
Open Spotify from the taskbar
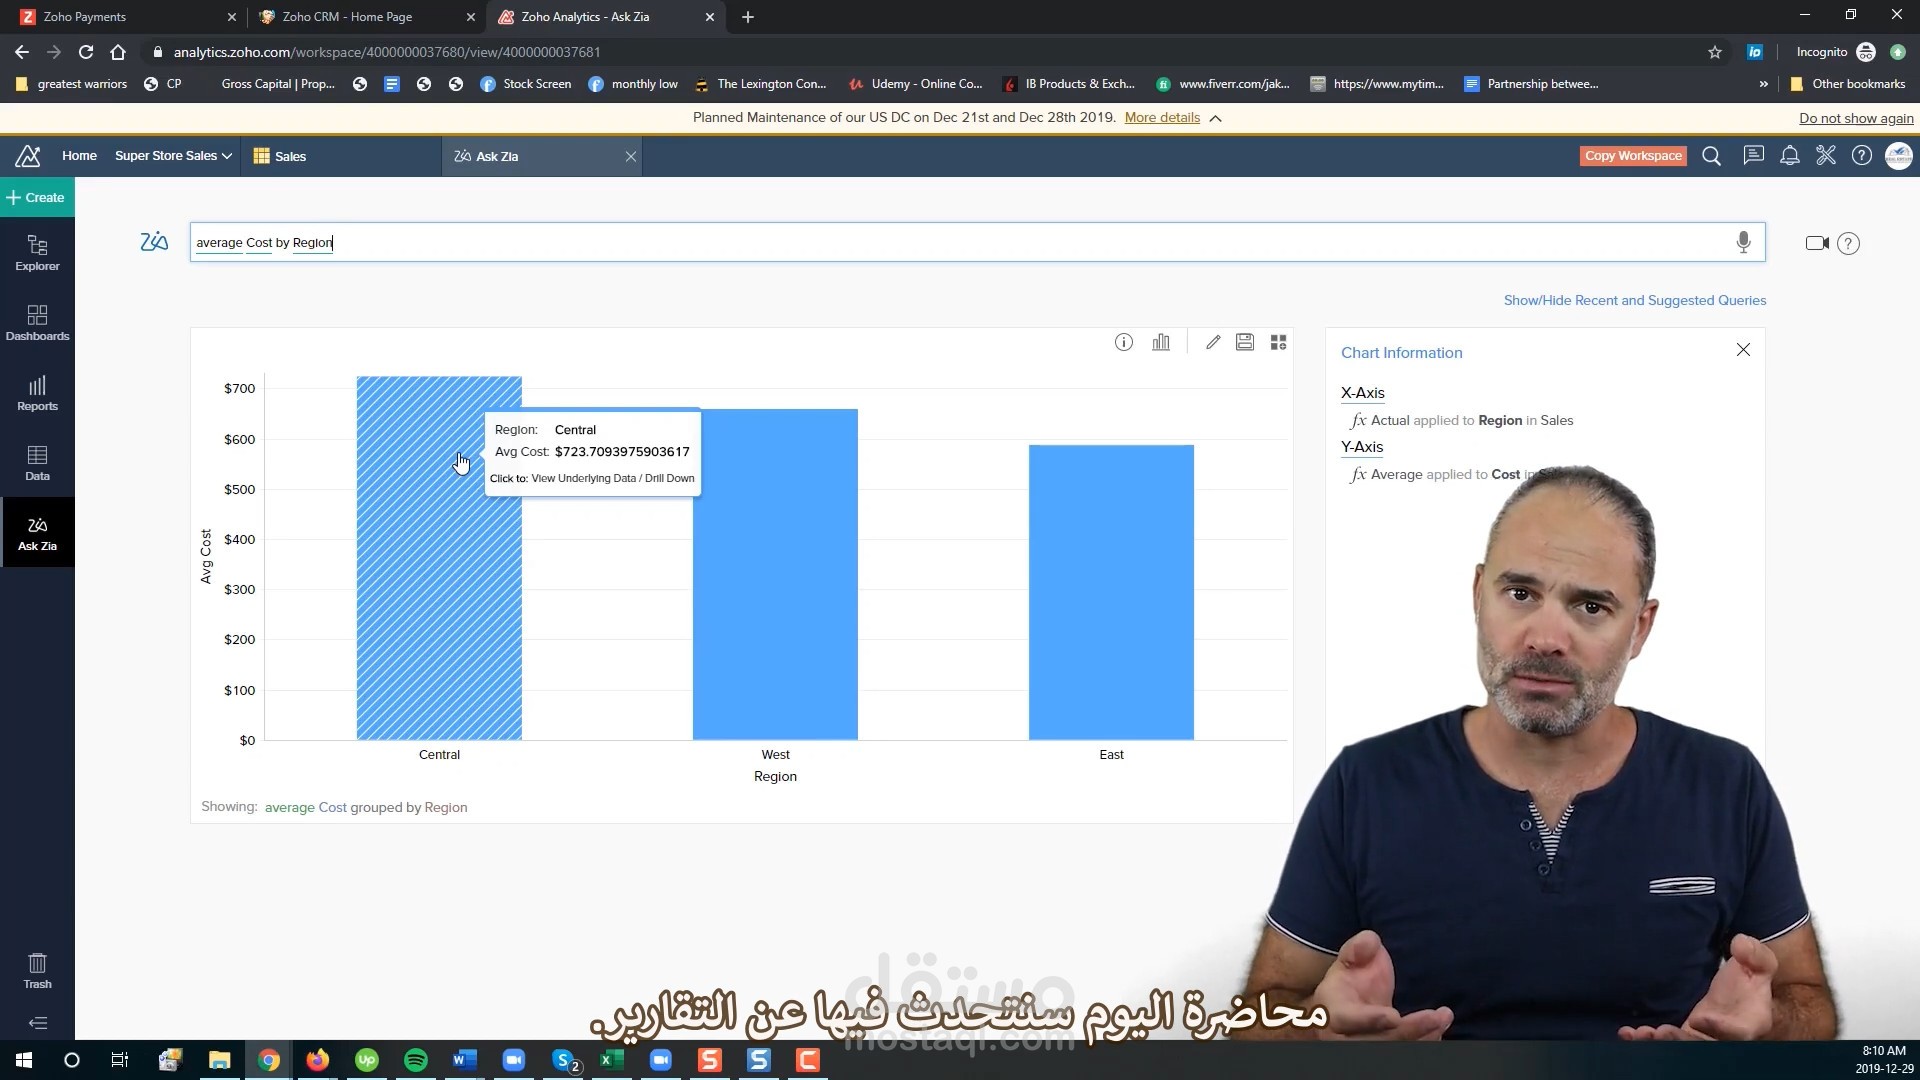(416, 1060)
